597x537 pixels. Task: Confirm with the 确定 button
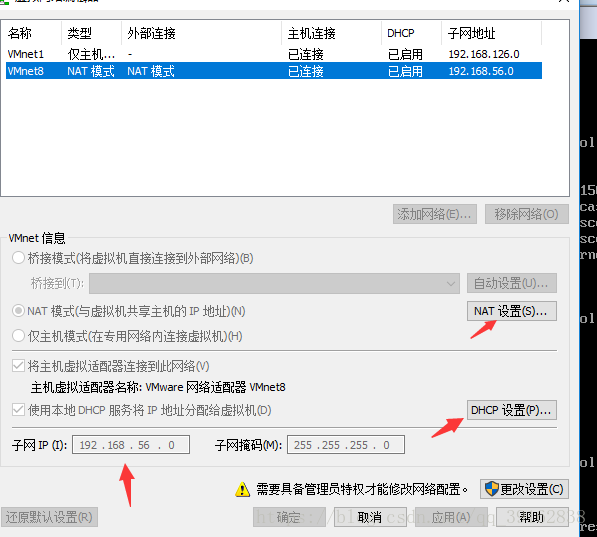pyautogui.click(x=289, y=517)
